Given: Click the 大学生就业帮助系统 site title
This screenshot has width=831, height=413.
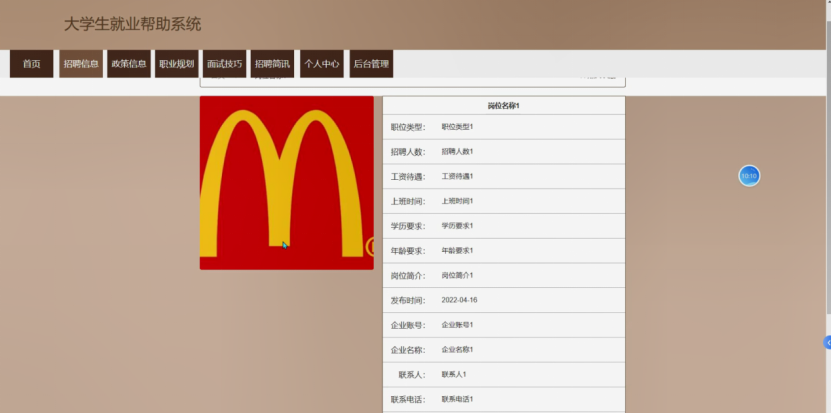Looking at the screenshot, I should click(x=132, y=24).
